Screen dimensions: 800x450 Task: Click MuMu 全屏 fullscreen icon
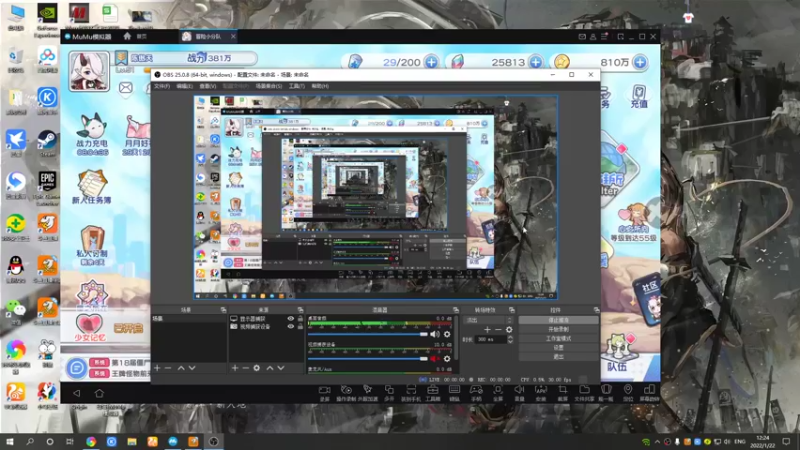click(497, 393)
